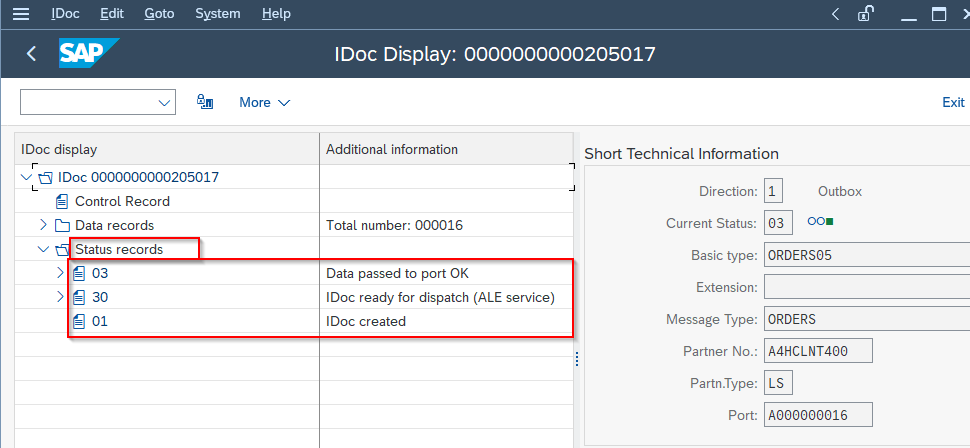Image resolution: width=970 pixels, height=448 pixels.
Task: Expand status record 03 node
Action: pyautogui.click(x=60, y=273)
